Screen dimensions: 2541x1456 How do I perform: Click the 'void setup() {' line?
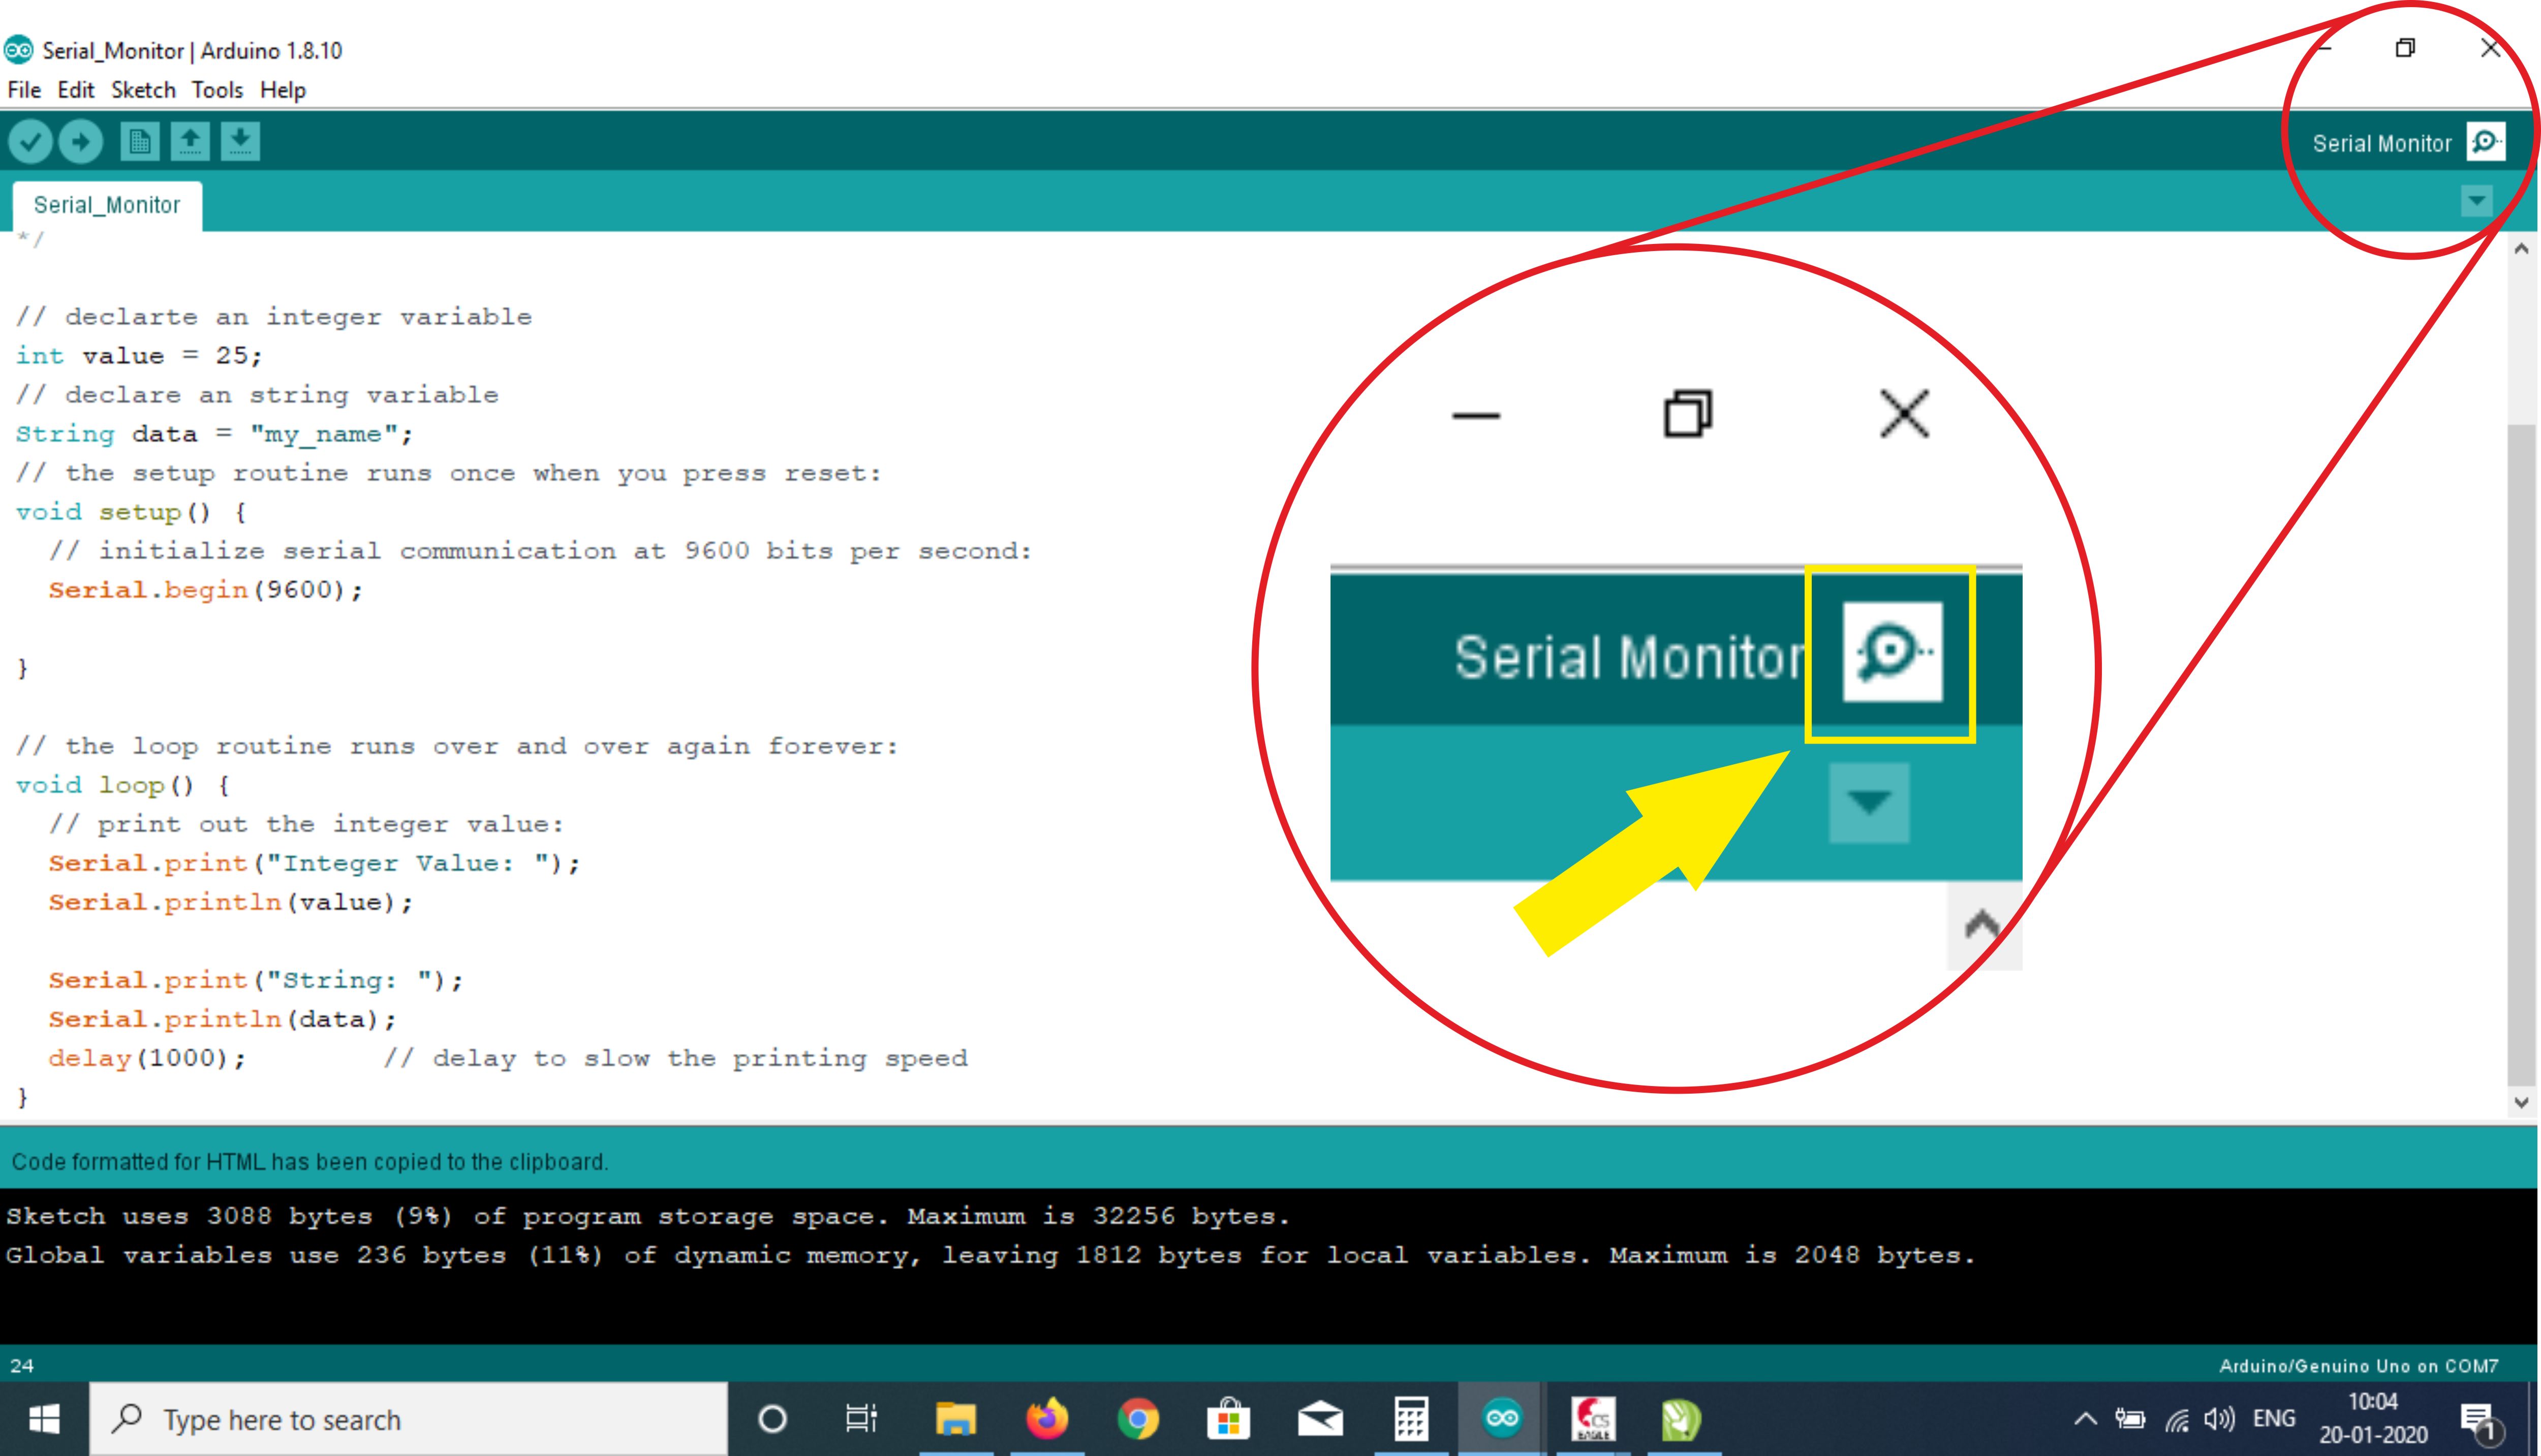point(131,512)
